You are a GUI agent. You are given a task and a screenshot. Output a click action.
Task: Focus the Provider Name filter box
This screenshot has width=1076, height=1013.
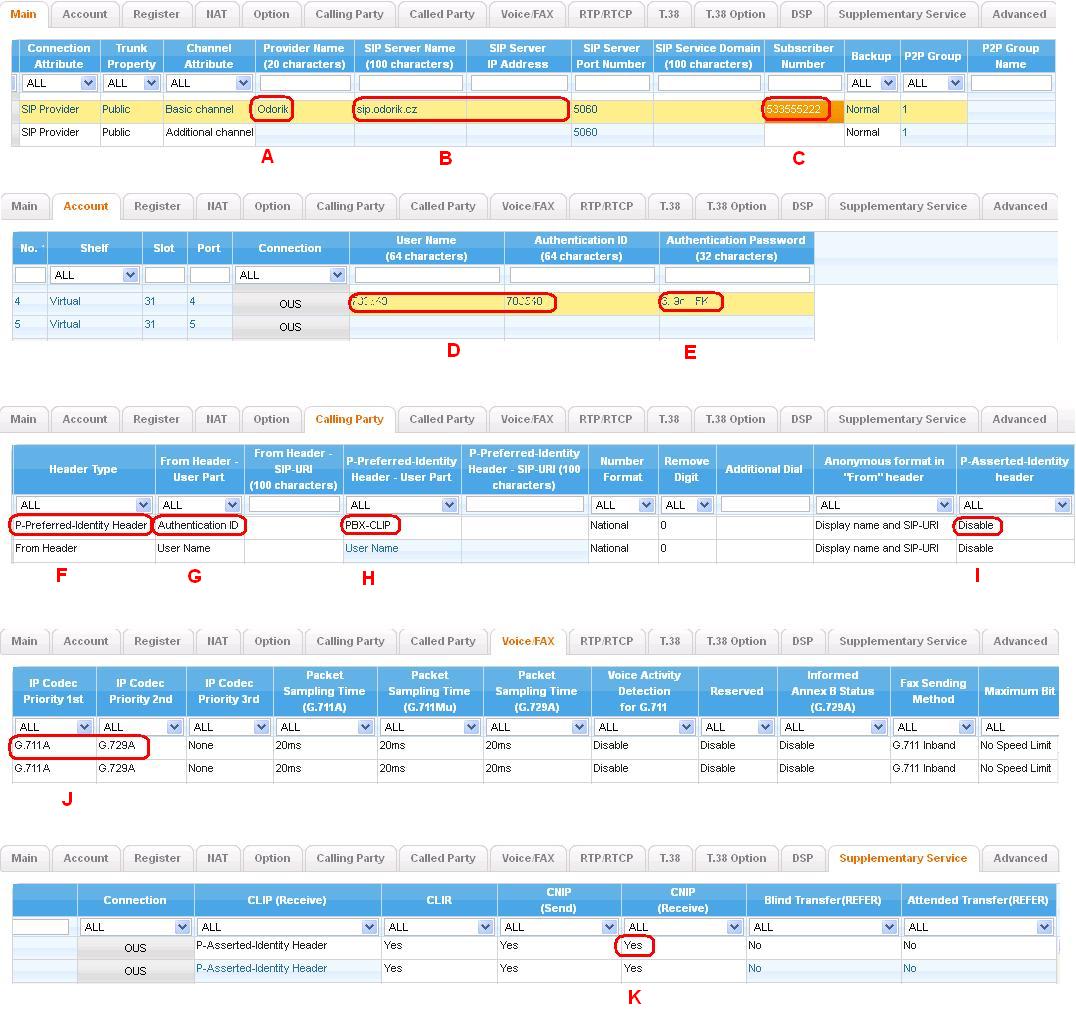coord(305,83)
